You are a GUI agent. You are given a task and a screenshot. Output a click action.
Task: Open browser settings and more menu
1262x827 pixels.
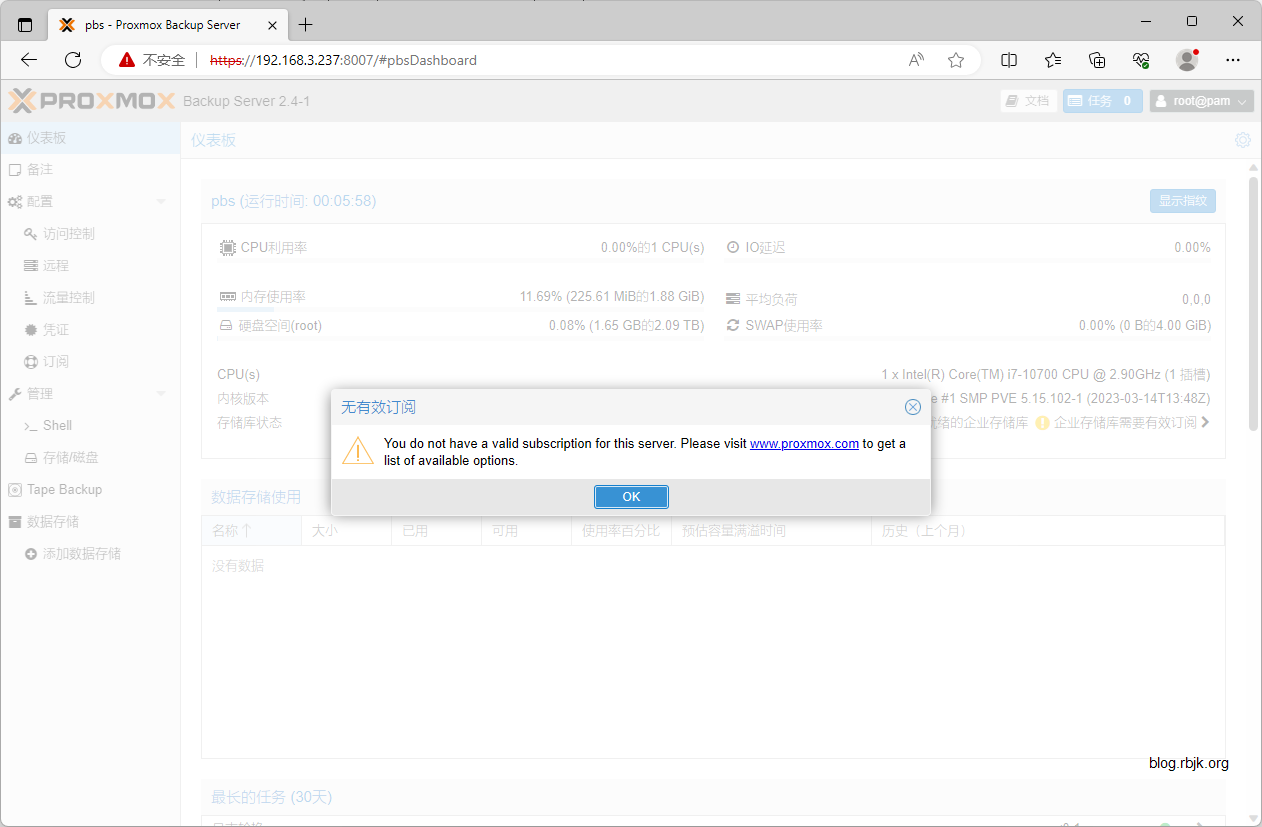point(1233,60)
